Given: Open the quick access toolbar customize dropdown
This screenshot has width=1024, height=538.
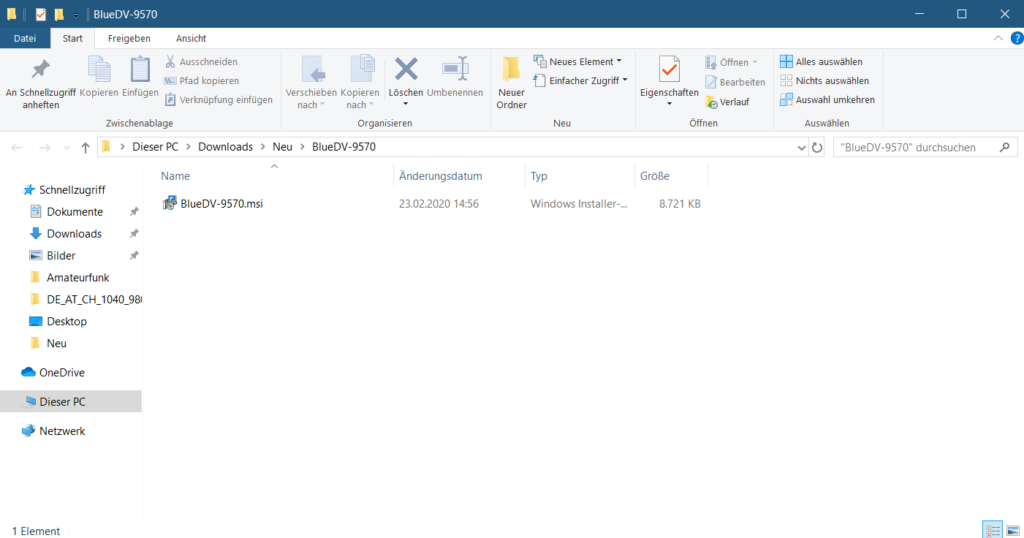Looking at the screenshot, I should [x=76, y=14].
